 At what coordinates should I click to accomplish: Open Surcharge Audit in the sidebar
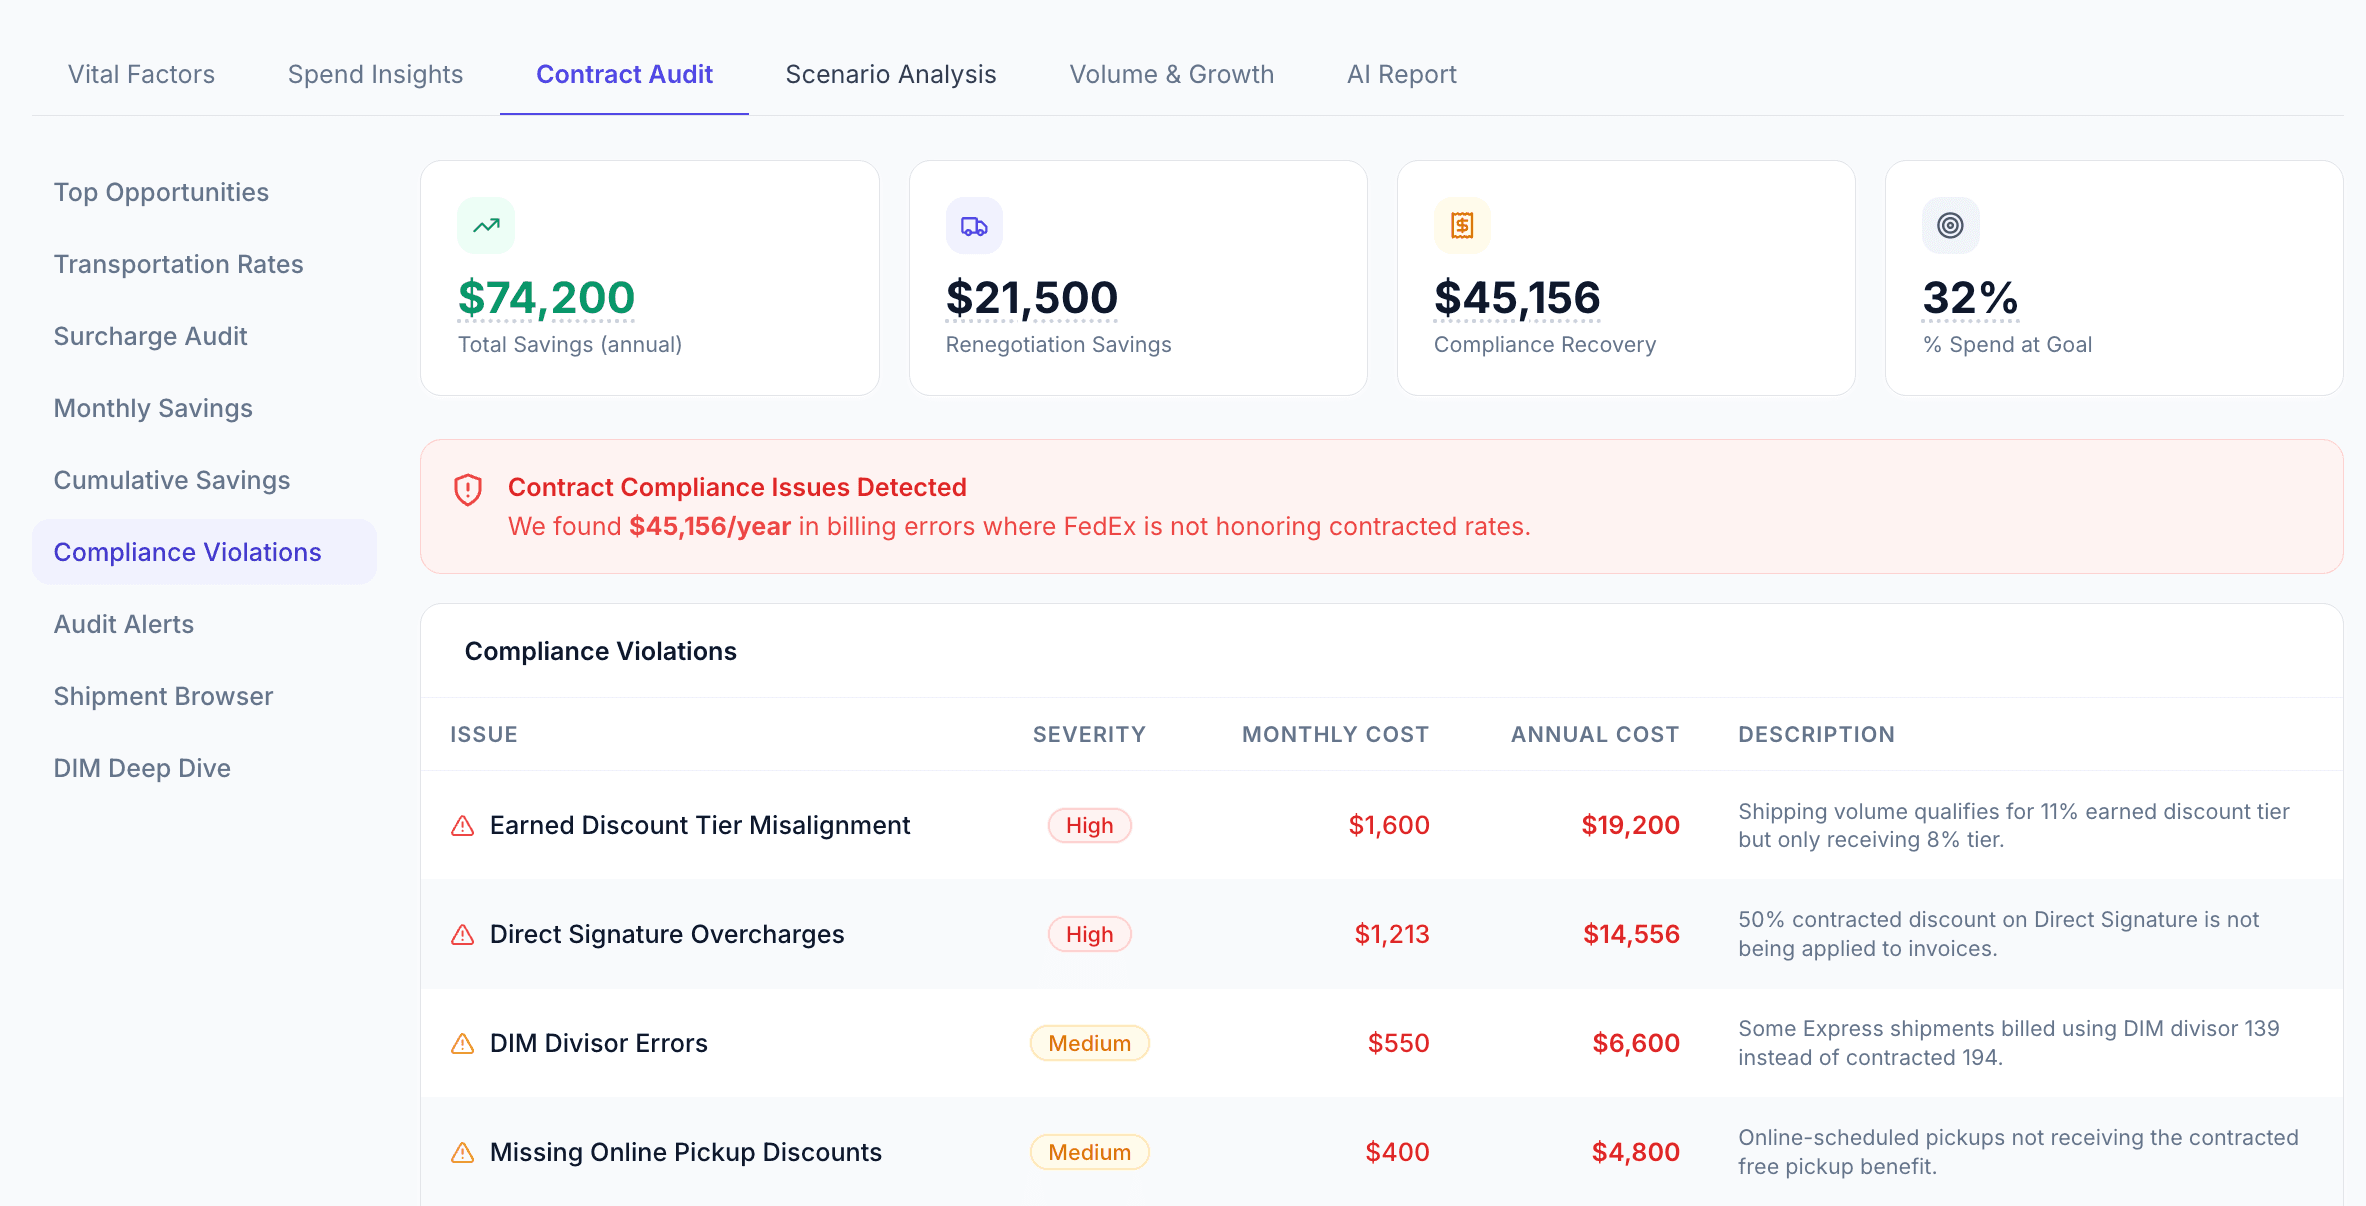point(150,336)
